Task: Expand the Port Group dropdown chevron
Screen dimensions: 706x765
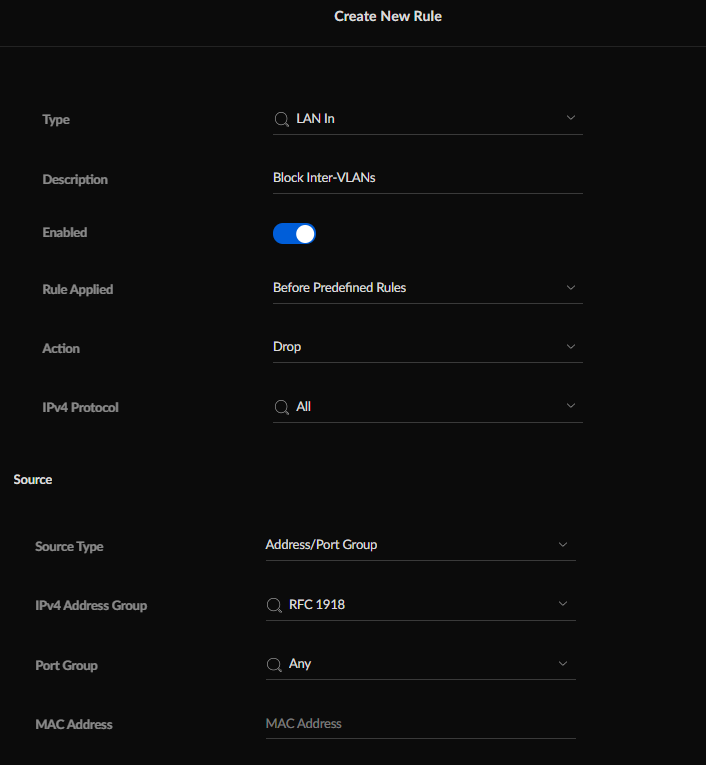Action: point(563,663)
